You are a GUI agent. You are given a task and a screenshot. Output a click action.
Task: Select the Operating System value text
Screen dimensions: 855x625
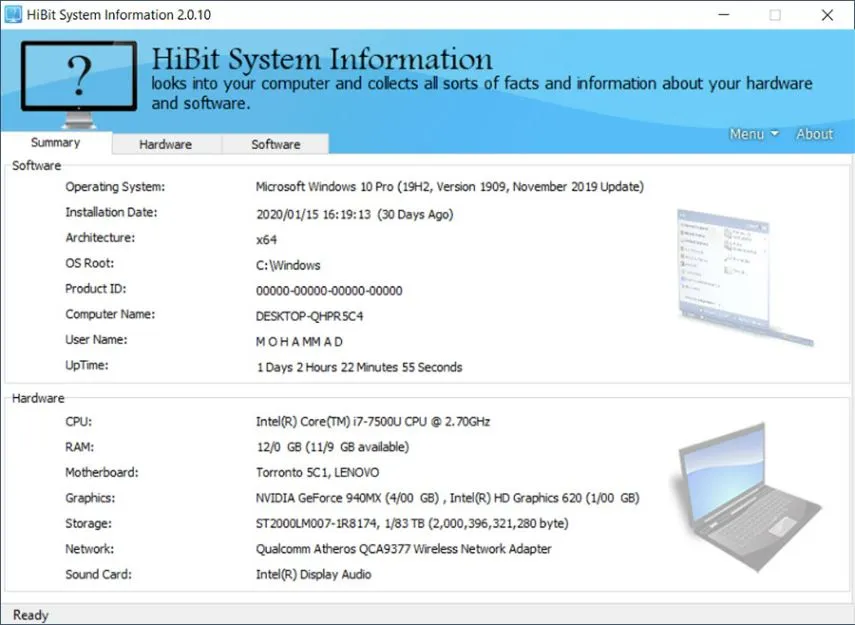tap(449, 186)
